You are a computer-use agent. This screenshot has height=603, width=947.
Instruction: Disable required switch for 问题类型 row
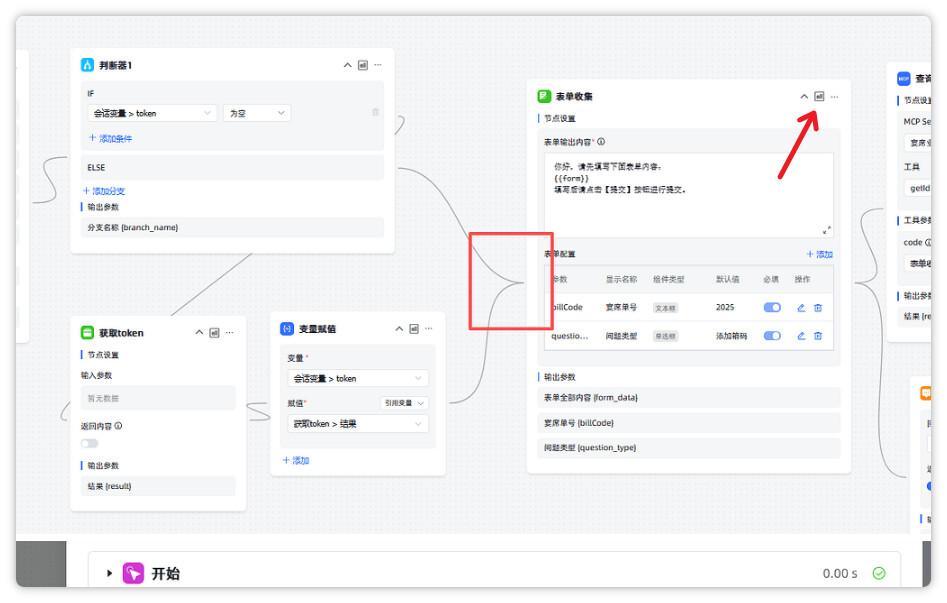[x=772, y=336]
